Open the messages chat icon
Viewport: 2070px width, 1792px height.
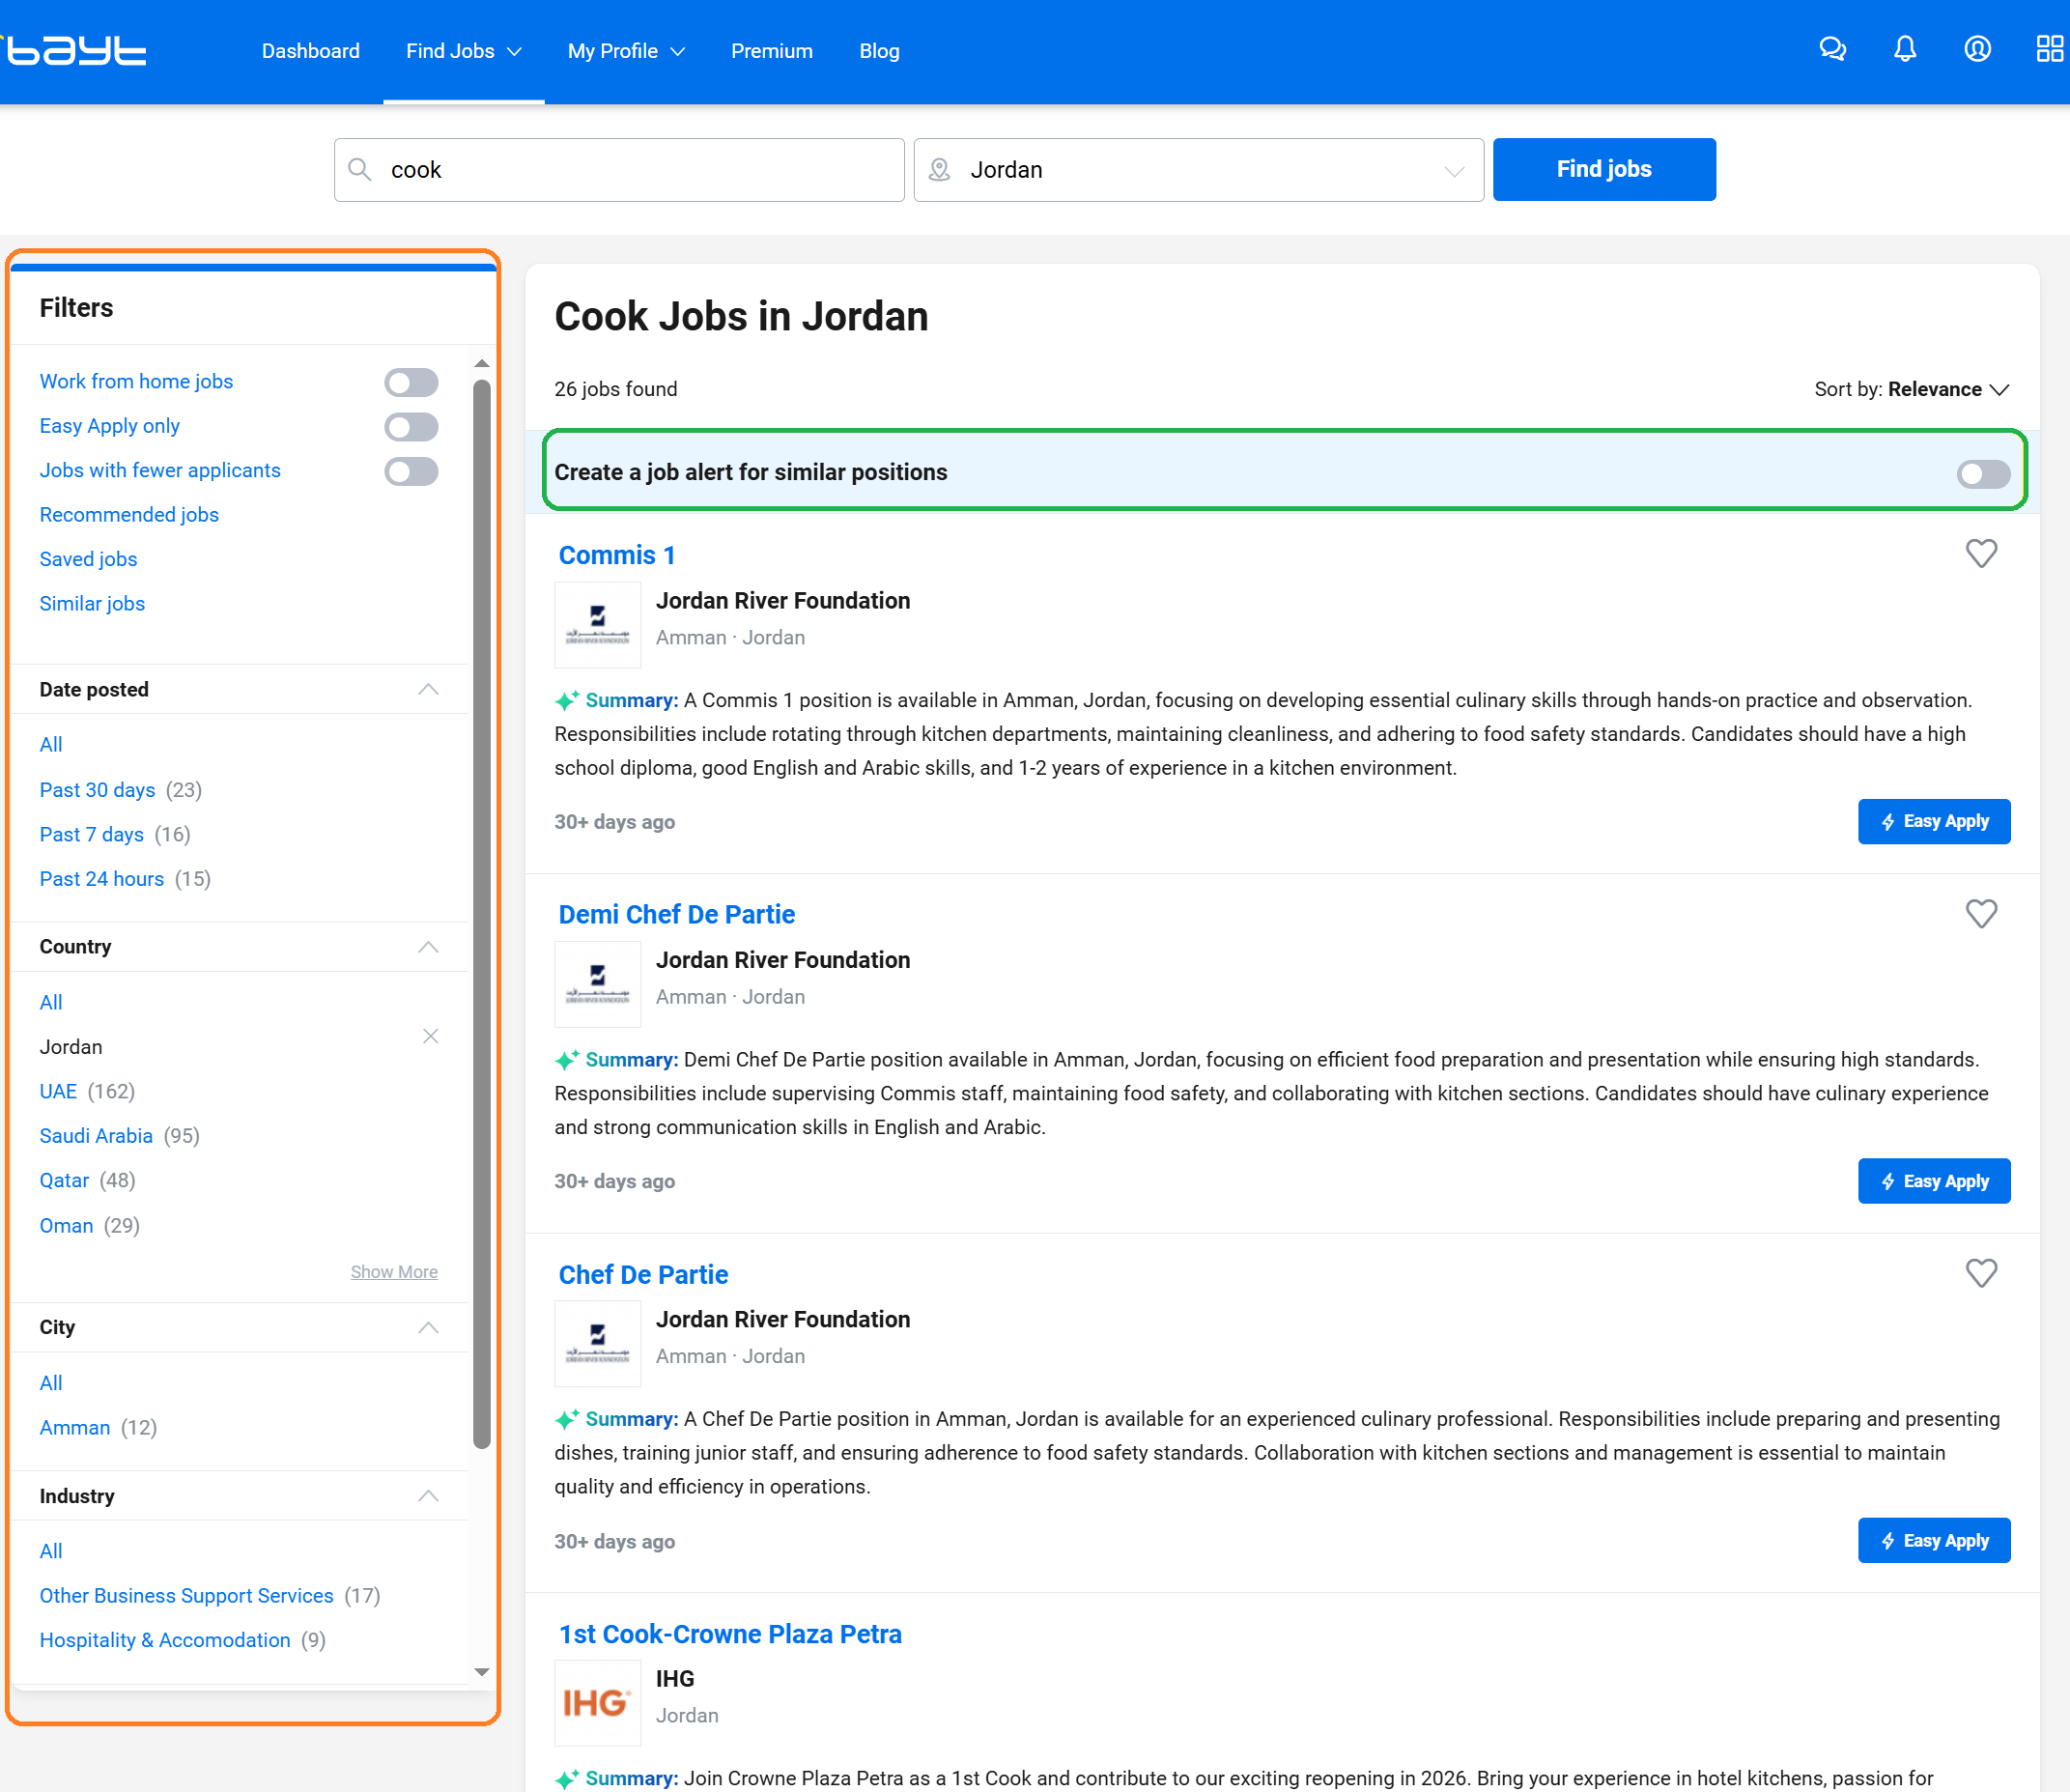(x=1832, y=50)
